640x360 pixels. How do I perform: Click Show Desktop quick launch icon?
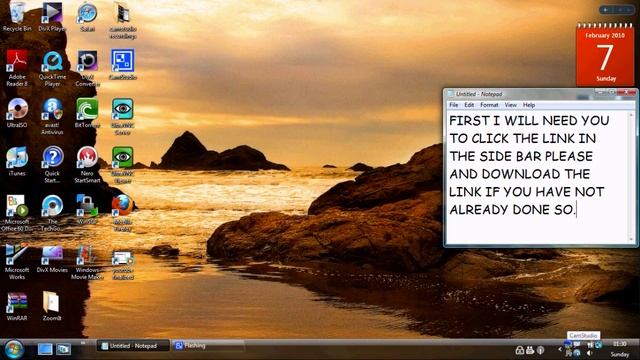pos(45,349)
